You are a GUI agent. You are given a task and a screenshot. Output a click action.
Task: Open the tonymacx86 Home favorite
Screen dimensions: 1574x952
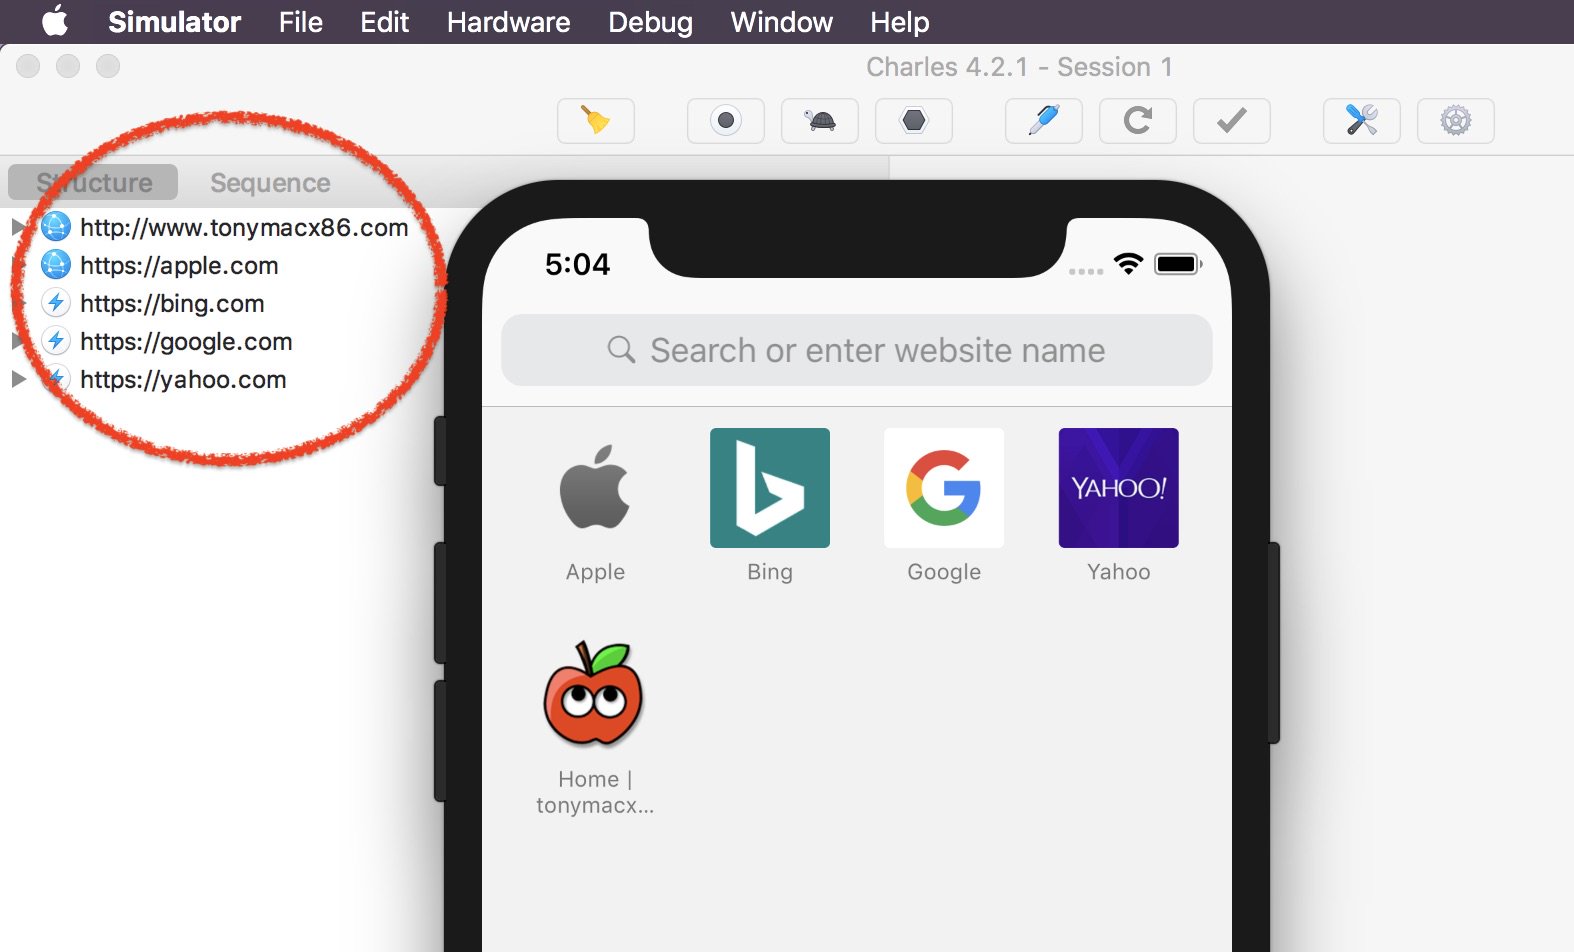point(595,728)
